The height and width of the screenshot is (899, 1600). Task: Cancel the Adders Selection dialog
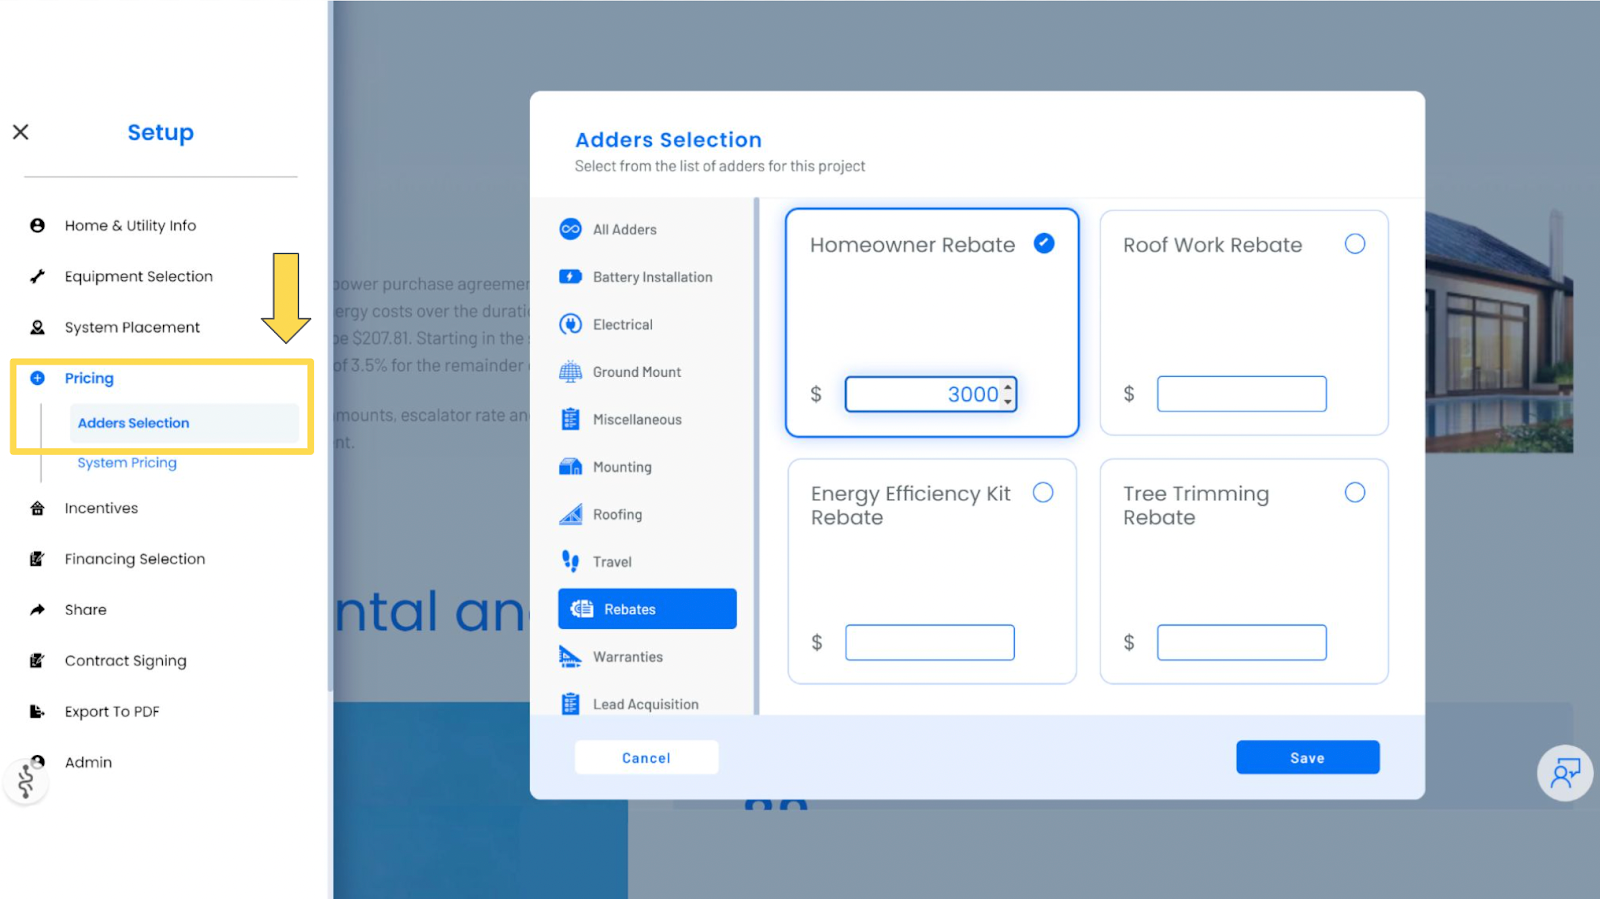(x=646, y=758)
